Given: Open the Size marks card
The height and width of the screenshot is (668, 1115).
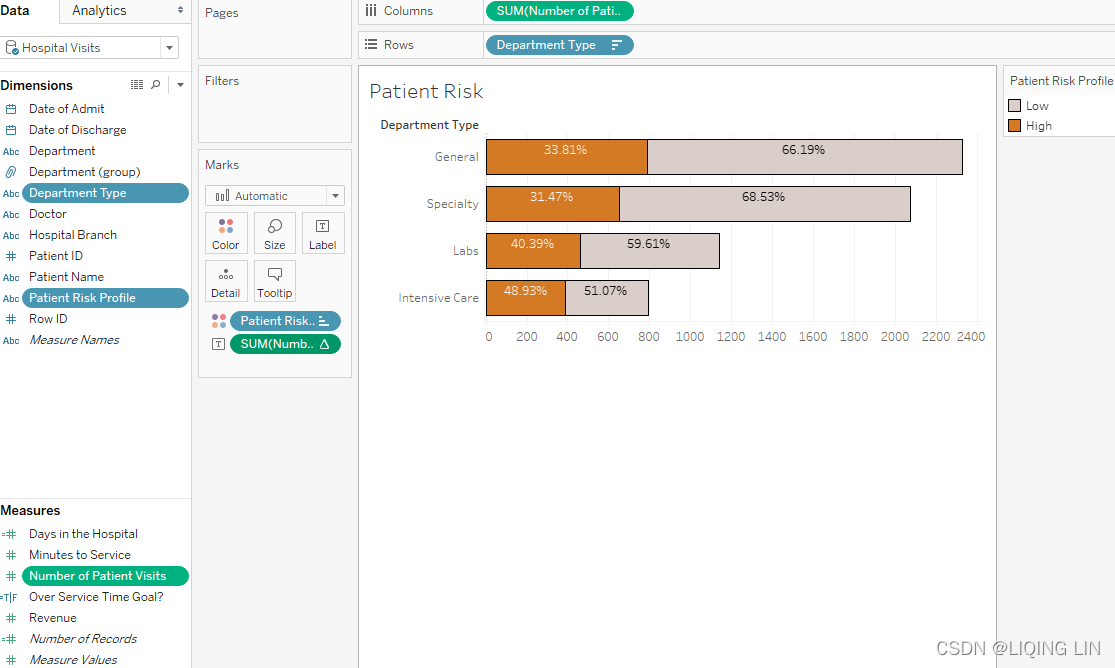Looking at the screenshot, I should coord(274,233).
